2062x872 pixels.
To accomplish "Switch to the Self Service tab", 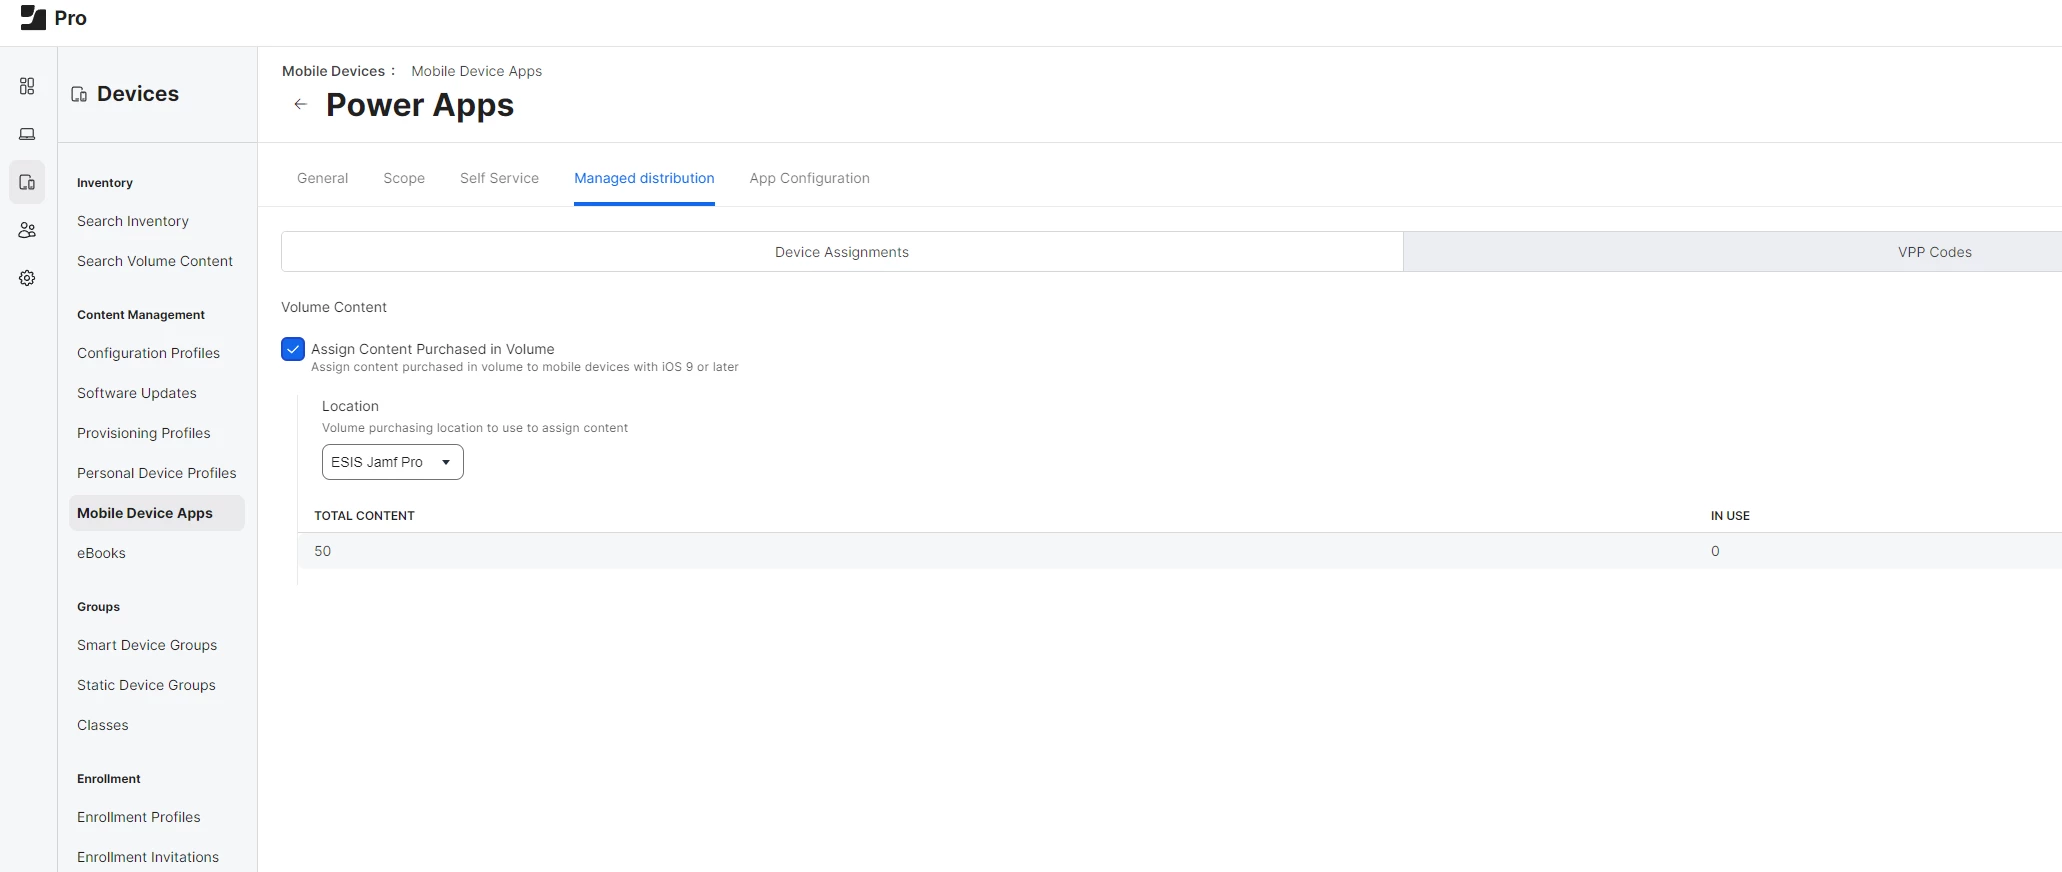I will pyautogui.click(x=499, y=178).
